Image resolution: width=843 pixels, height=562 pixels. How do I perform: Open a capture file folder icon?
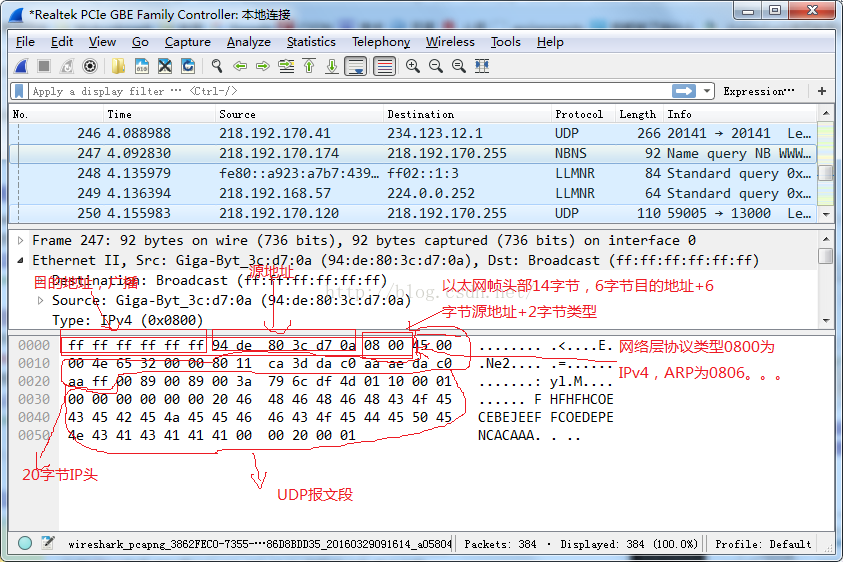tap(118, 66)
